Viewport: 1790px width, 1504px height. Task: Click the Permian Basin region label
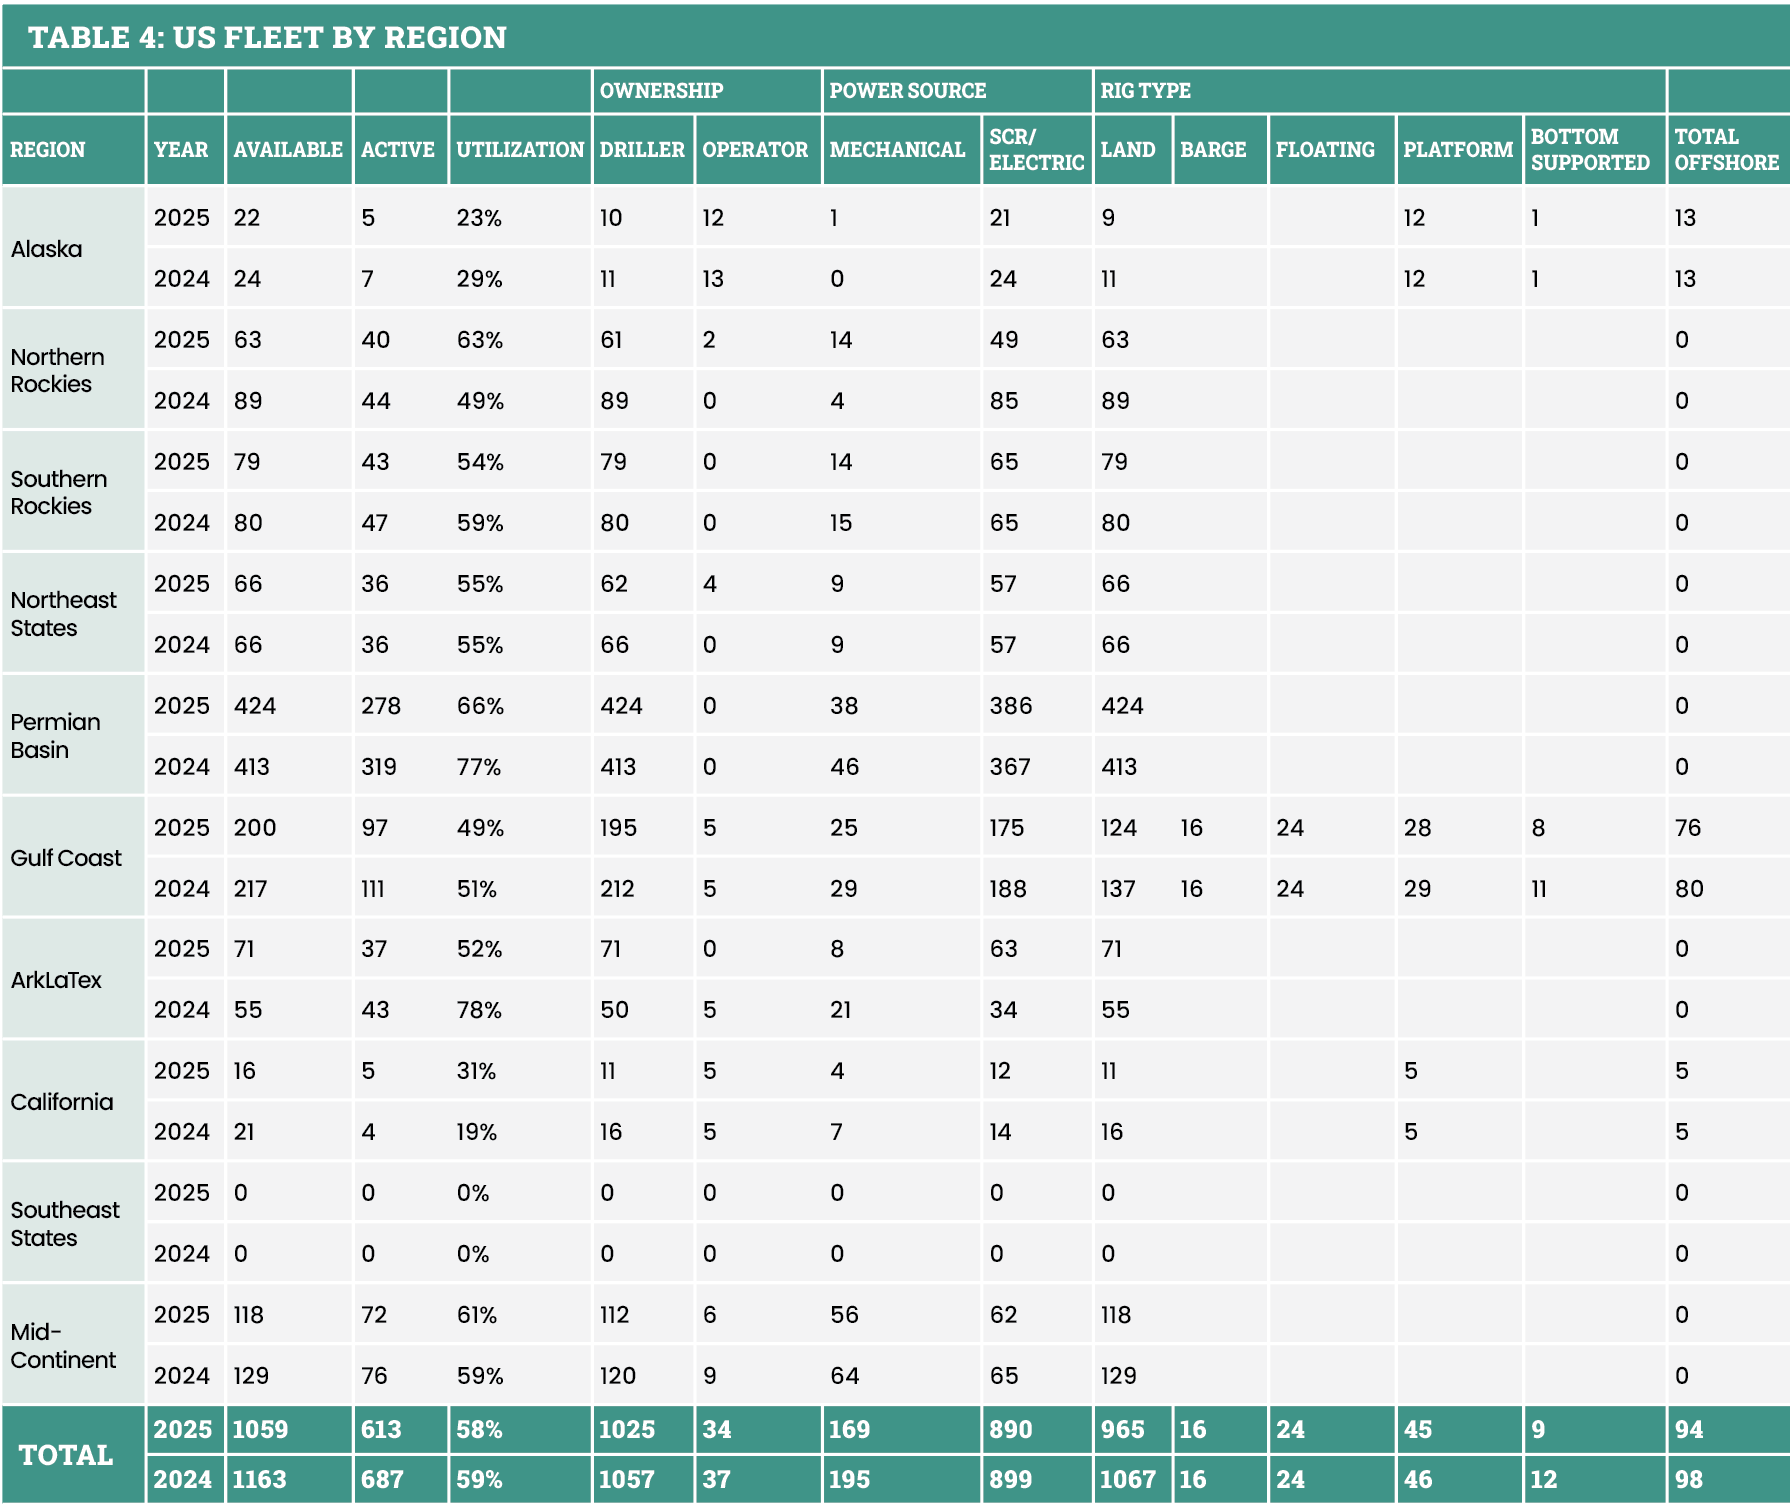pos(55,736)
